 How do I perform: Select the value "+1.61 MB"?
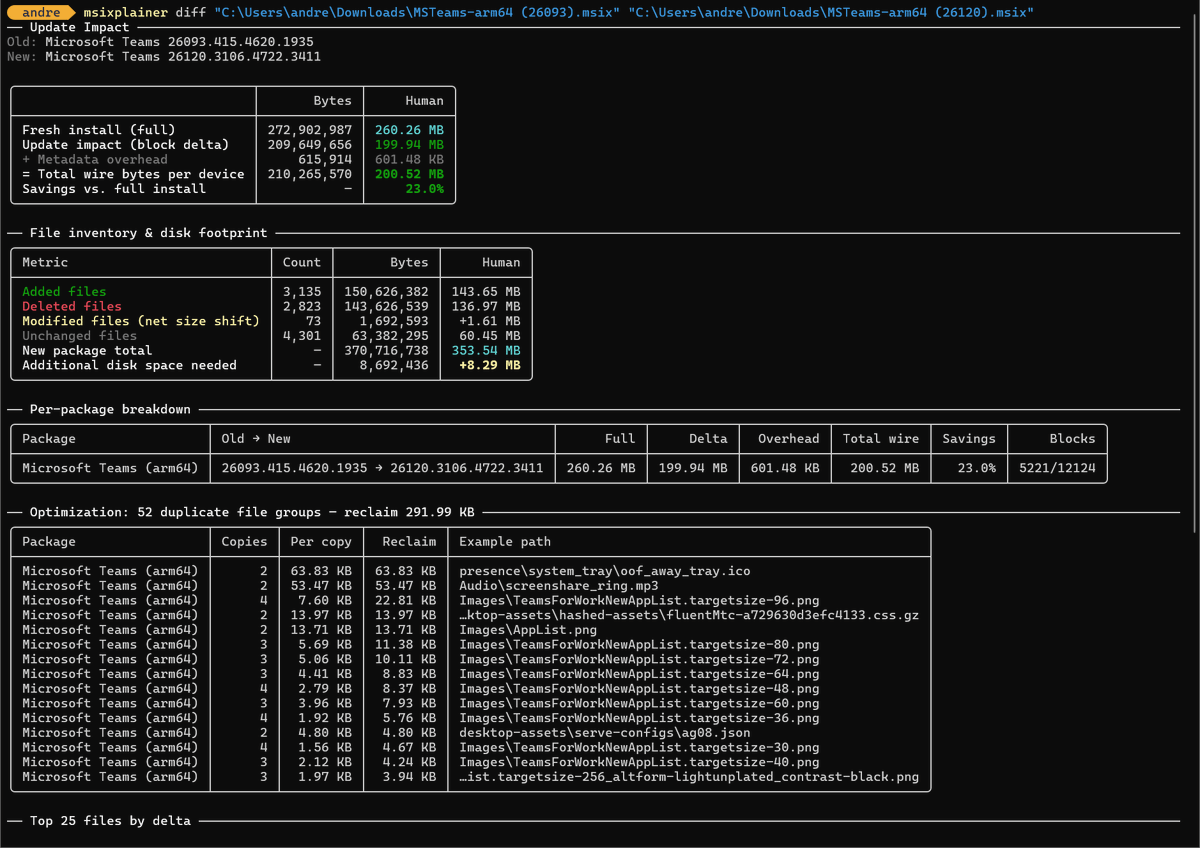pyautogui.click(x=490, y=321)
